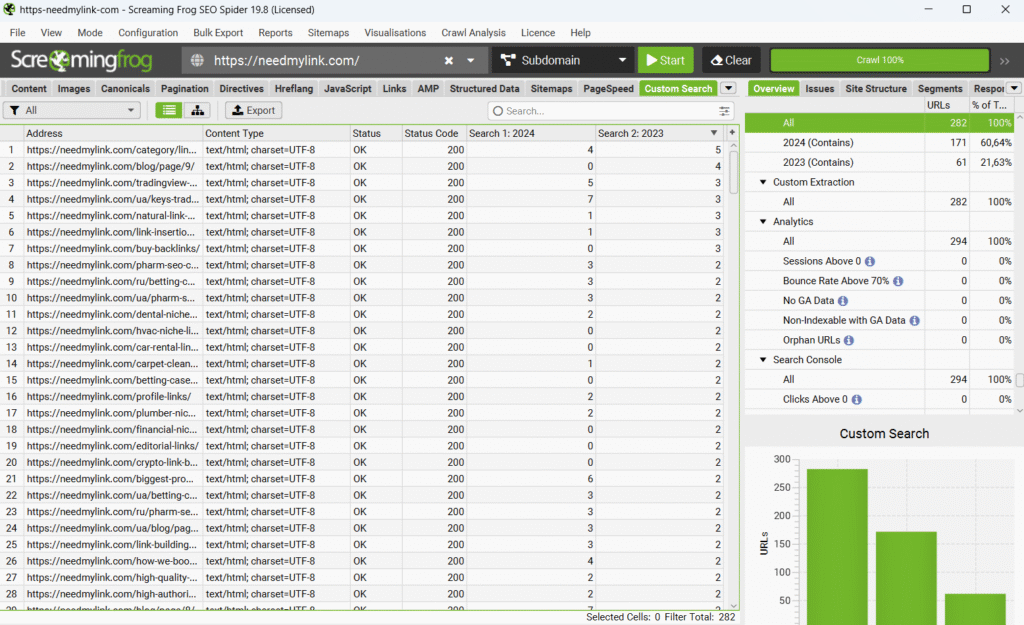
Task: Switch to the PageSpeed tab
Action: [x=608, y=89]
